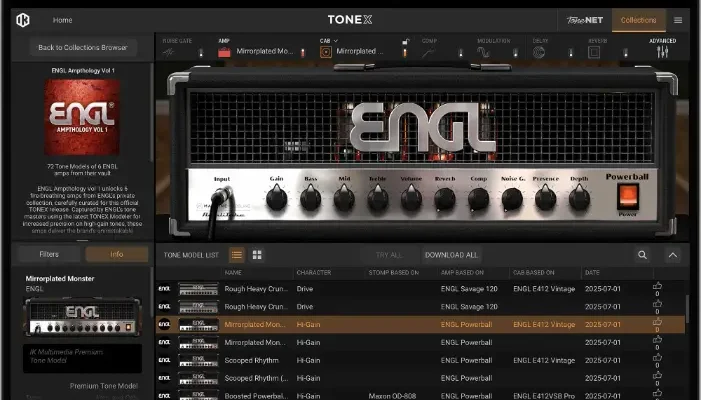701x400 pixels.
Task: Switch to the Filters tab
Action: pyautogui.click(x=48, y=255)
